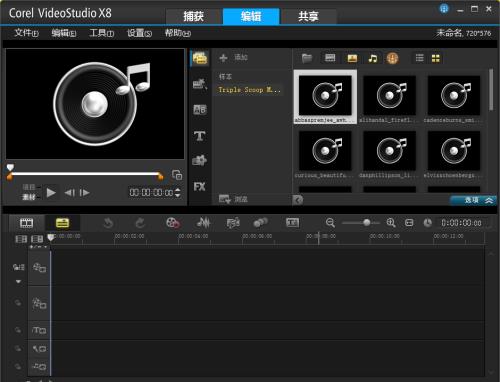Click the orange round library icon

pyautogui.click(x=392, y=58)
